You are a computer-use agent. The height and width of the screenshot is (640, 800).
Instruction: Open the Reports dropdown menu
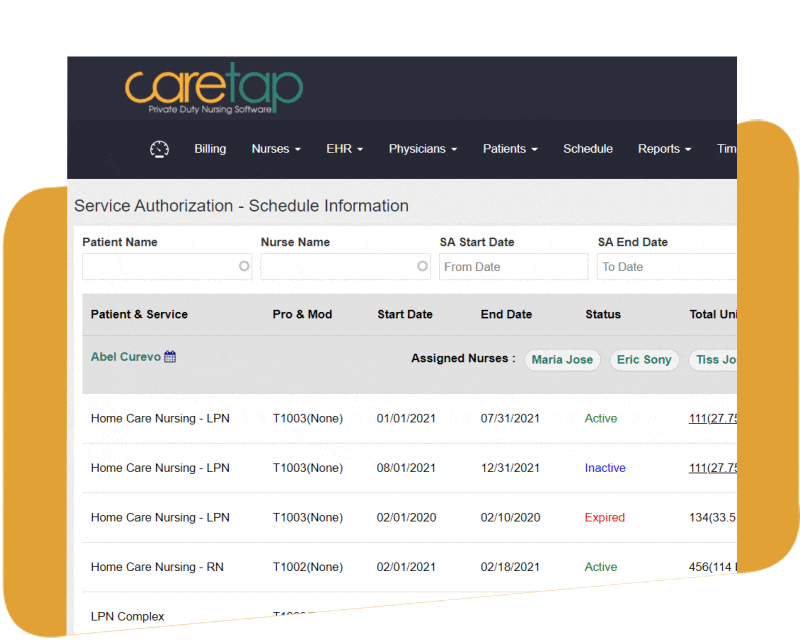664,149
